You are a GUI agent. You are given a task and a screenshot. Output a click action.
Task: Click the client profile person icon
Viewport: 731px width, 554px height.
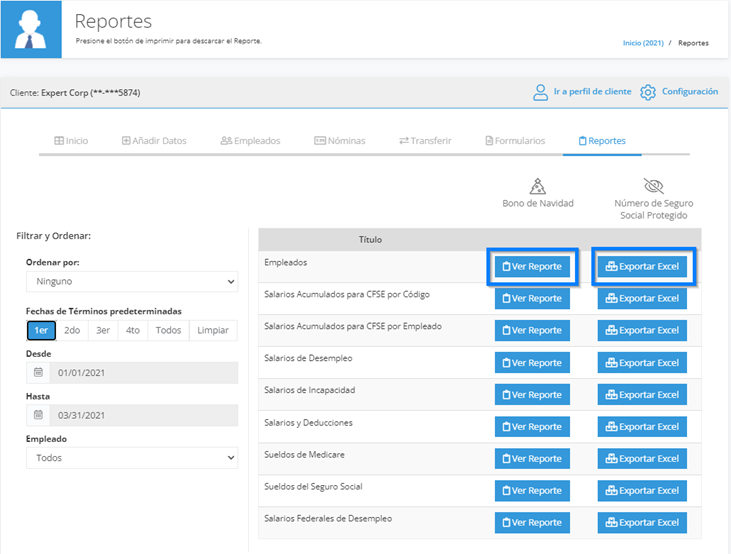coord(540,92)
